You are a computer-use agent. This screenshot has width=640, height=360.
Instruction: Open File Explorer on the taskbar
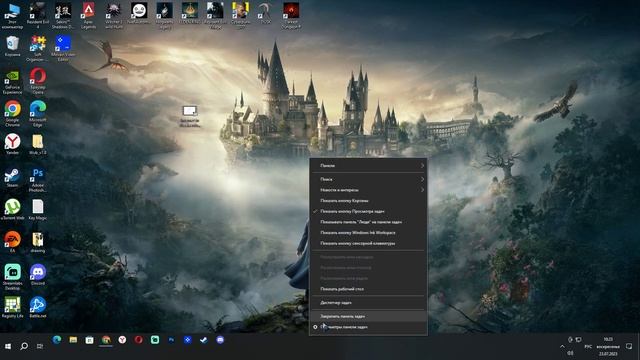(x=73, y=340)
